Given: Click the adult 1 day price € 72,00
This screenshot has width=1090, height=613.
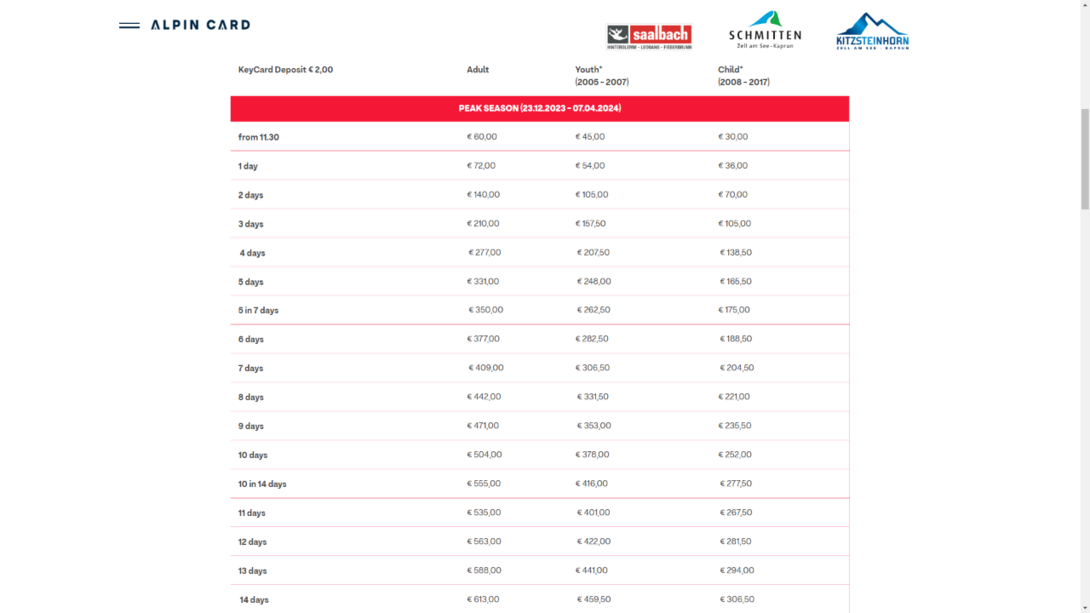Looking at the screenshot, I should tap(481, 165).
